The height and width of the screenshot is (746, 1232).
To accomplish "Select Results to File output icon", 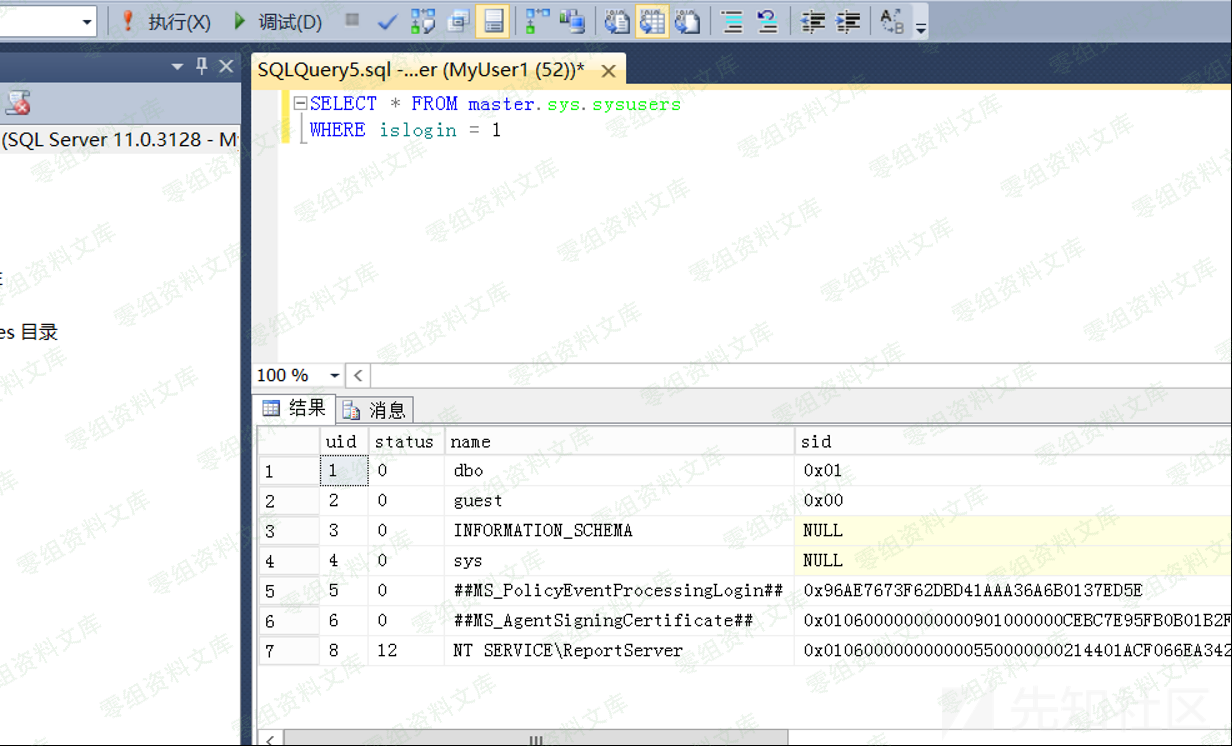I will tap(687, 22).
